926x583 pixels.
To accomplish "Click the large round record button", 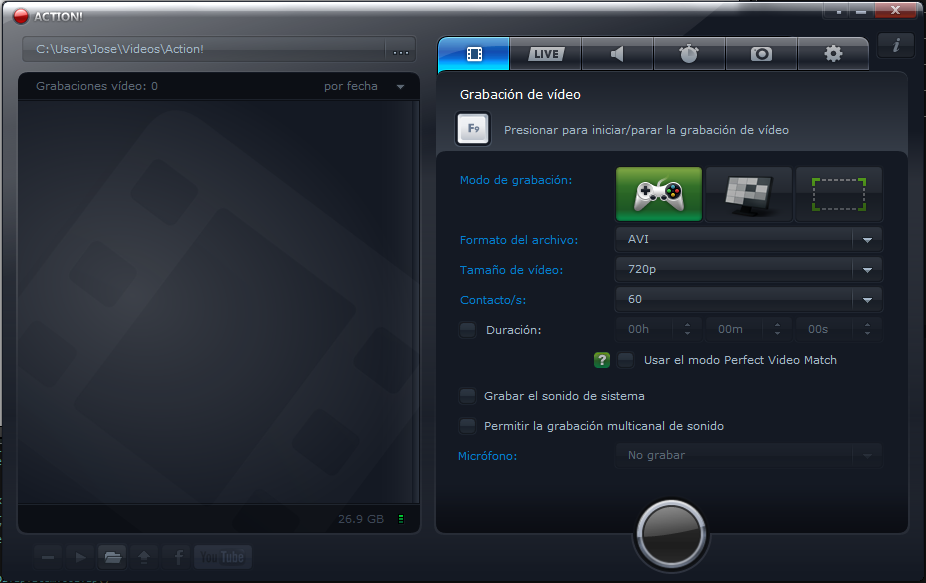I will [x=671, y=534].
